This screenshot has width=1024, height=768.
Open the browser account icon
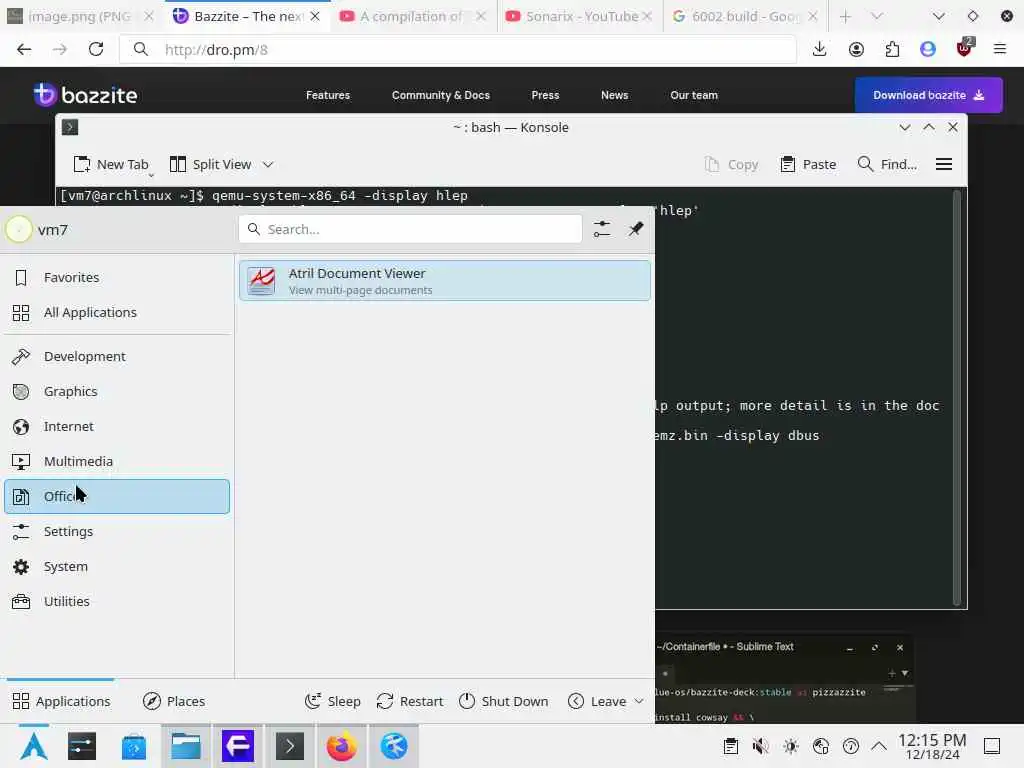856,50
